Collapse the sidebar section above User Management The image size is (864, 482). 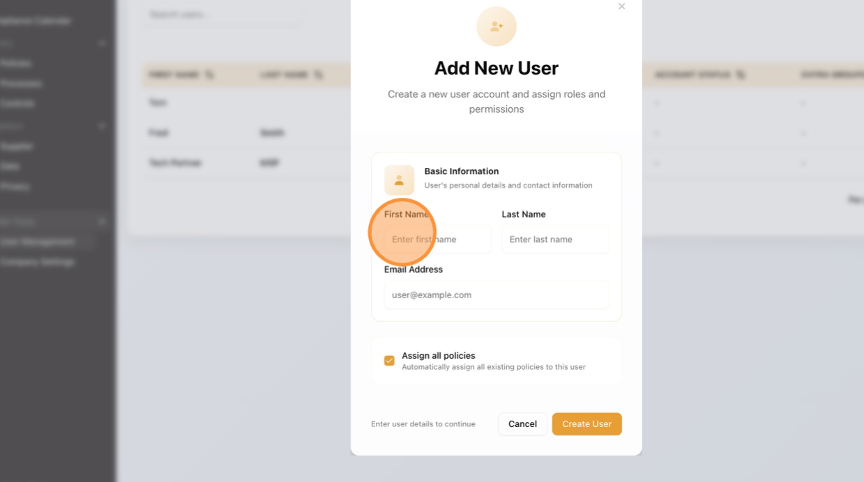(x=102, y=221)
